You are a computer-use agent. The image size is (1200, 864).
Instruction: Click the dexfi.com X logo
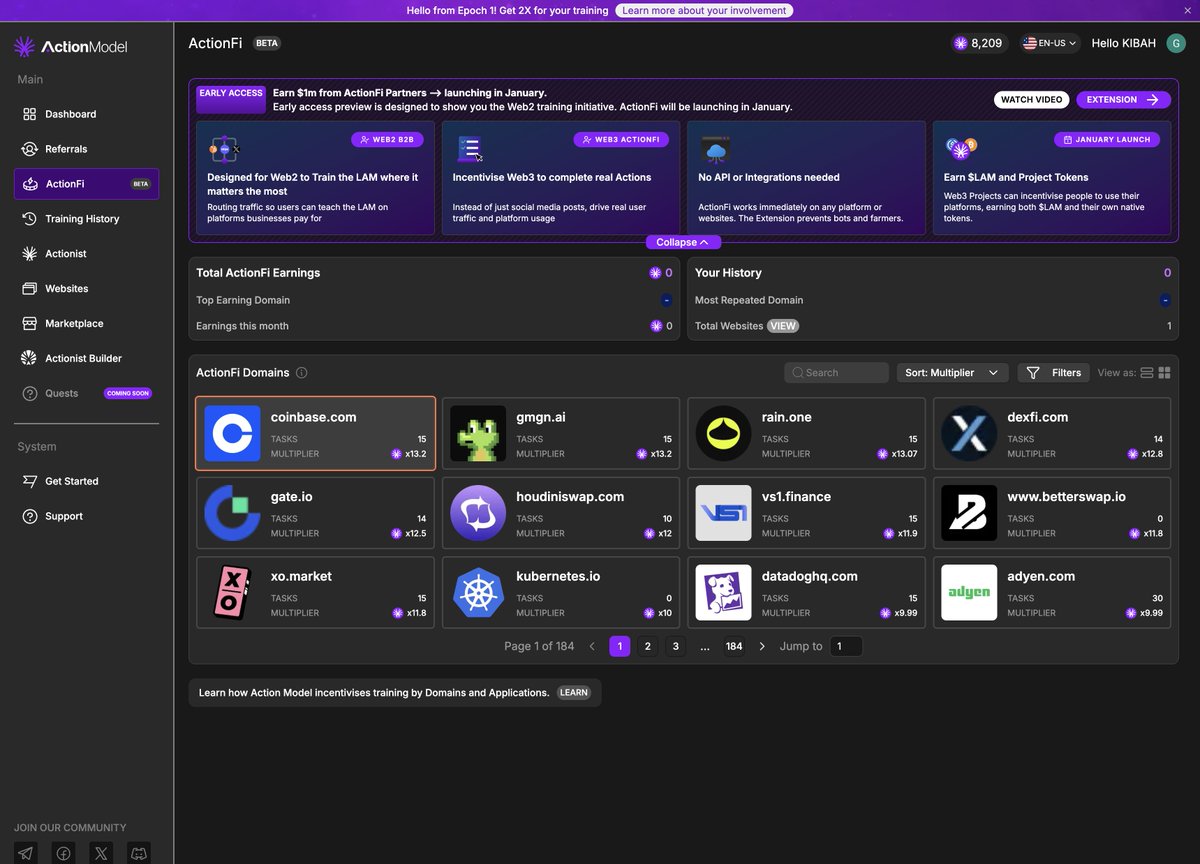tap(969, 433)
